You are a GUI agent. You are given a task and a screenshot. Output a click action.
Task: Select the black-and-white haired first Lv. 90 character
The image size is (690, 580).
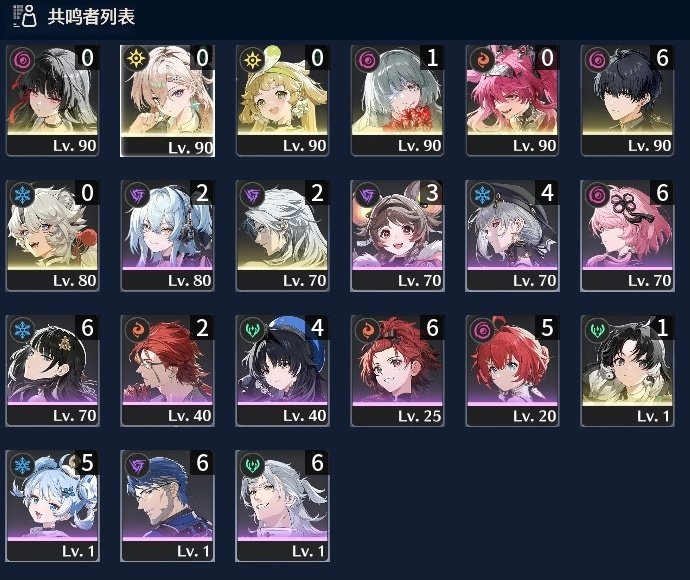[x=52, y=100]
